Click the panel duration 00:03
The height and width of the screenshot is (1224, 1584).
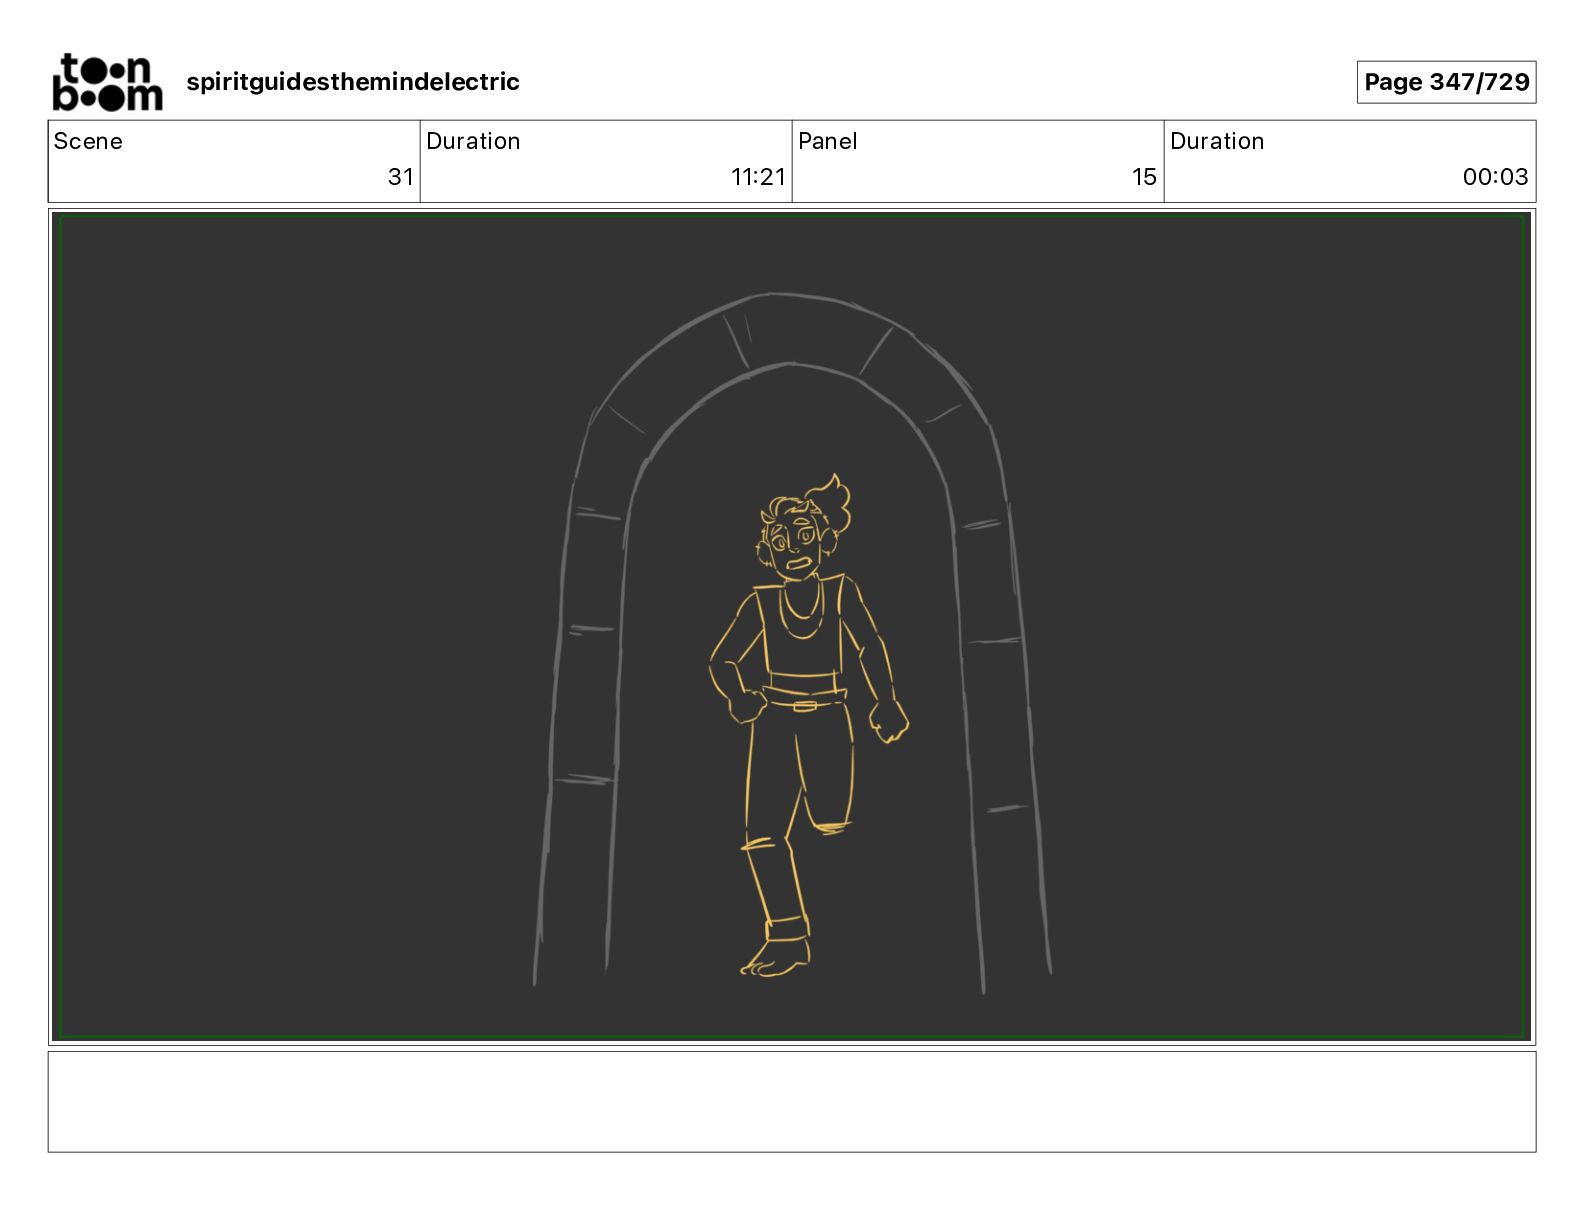[x=1495, y=177]
